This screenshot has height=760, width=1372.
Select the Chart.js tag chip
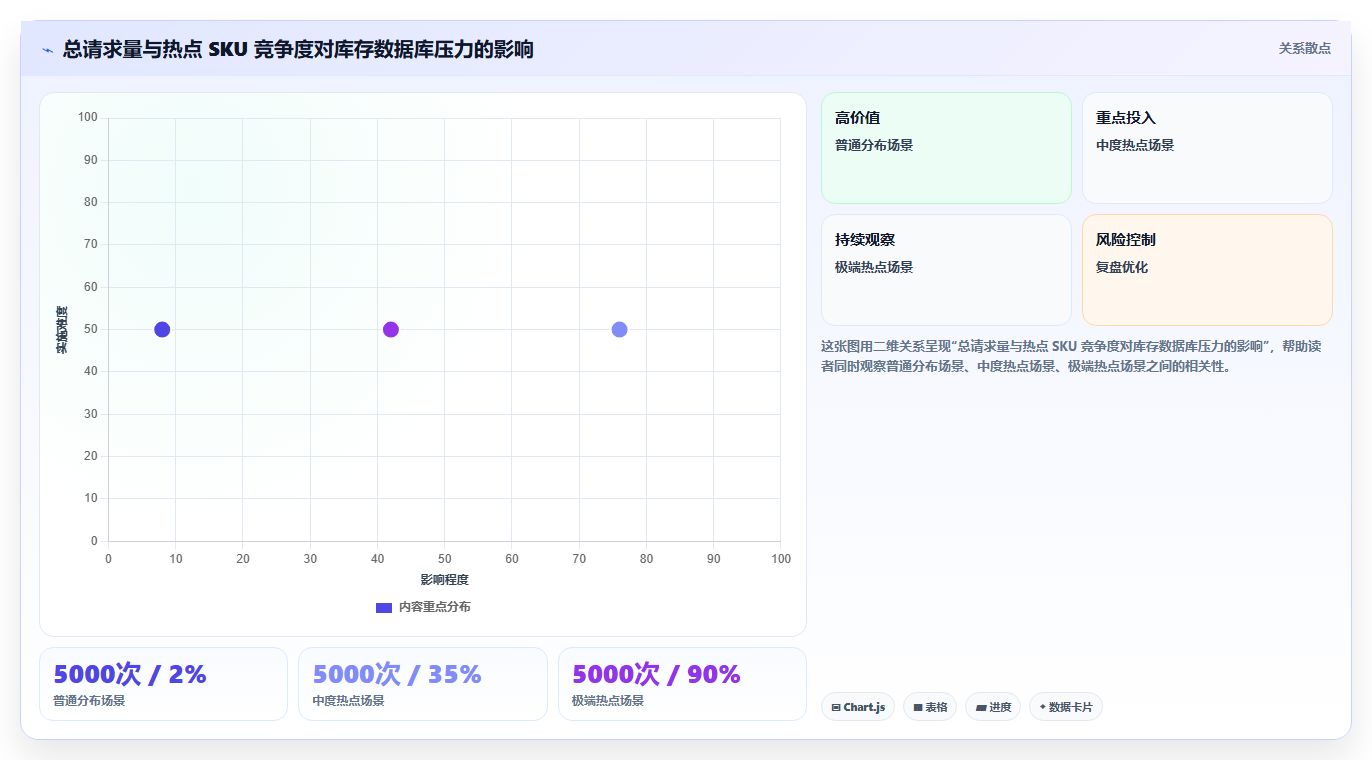click(858, 707)
